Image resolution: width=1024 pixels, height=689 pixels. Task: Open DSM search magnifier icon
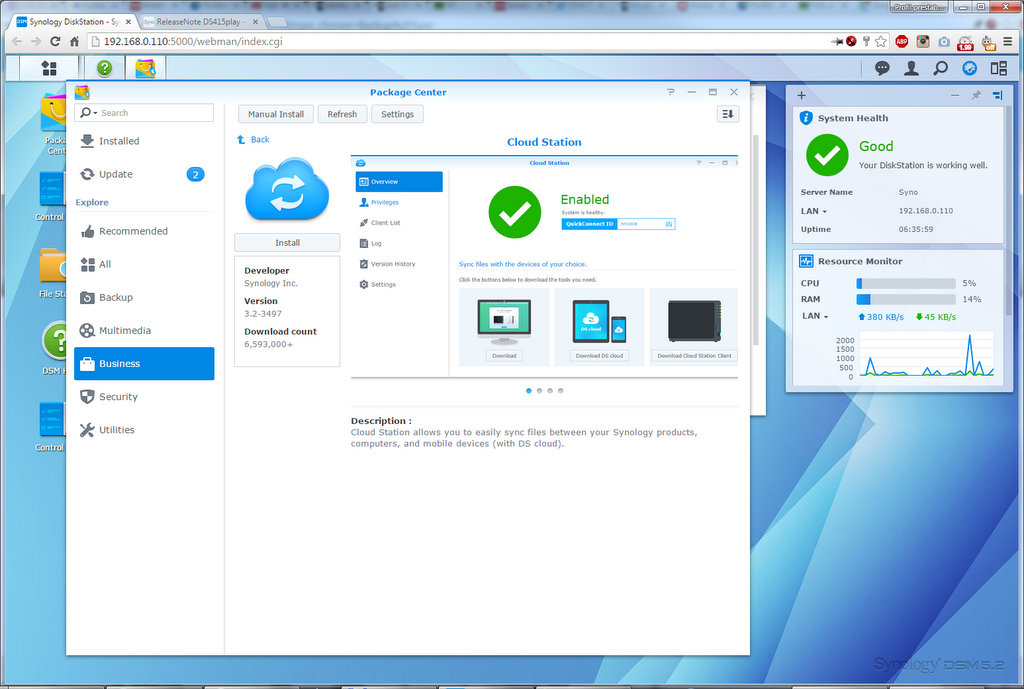coord(940,68)
